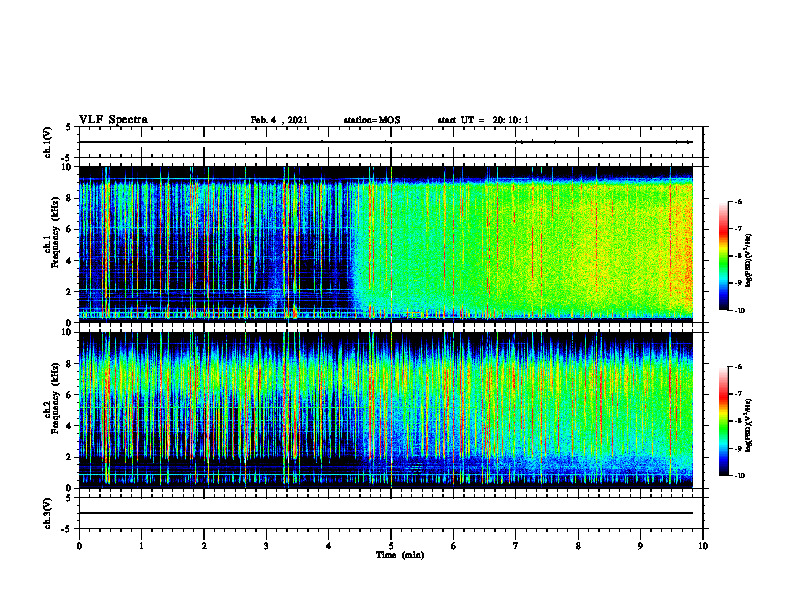Click the "start UT = 20:10:1" label
The image size is (792, 612).
click(483, 120)
